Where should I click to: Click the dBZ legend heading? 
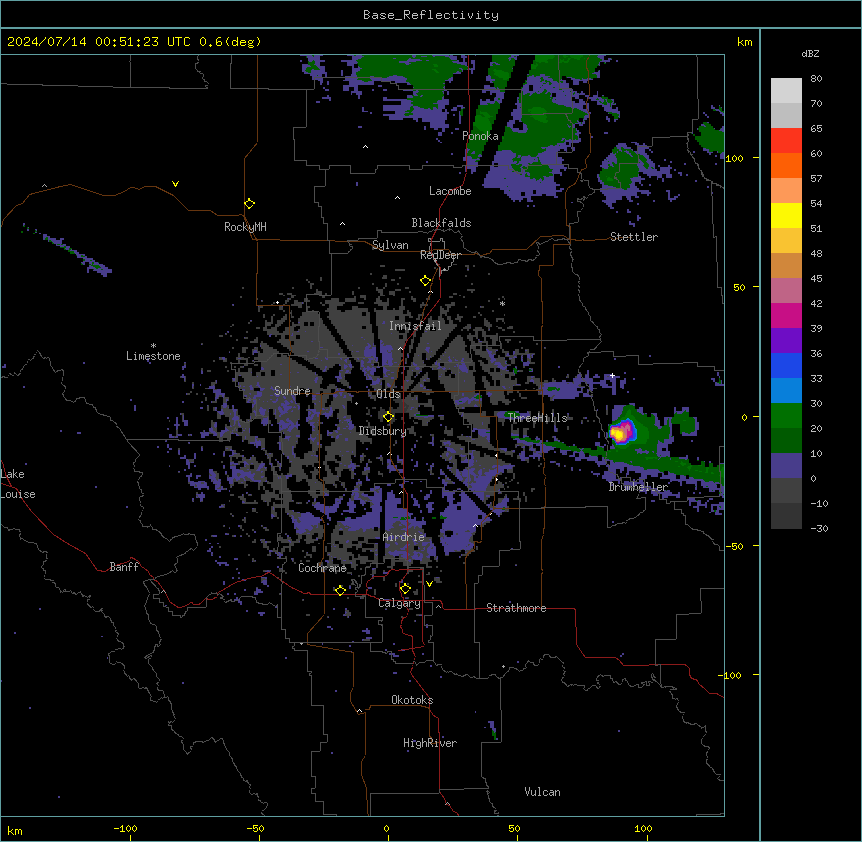[810, 54]
